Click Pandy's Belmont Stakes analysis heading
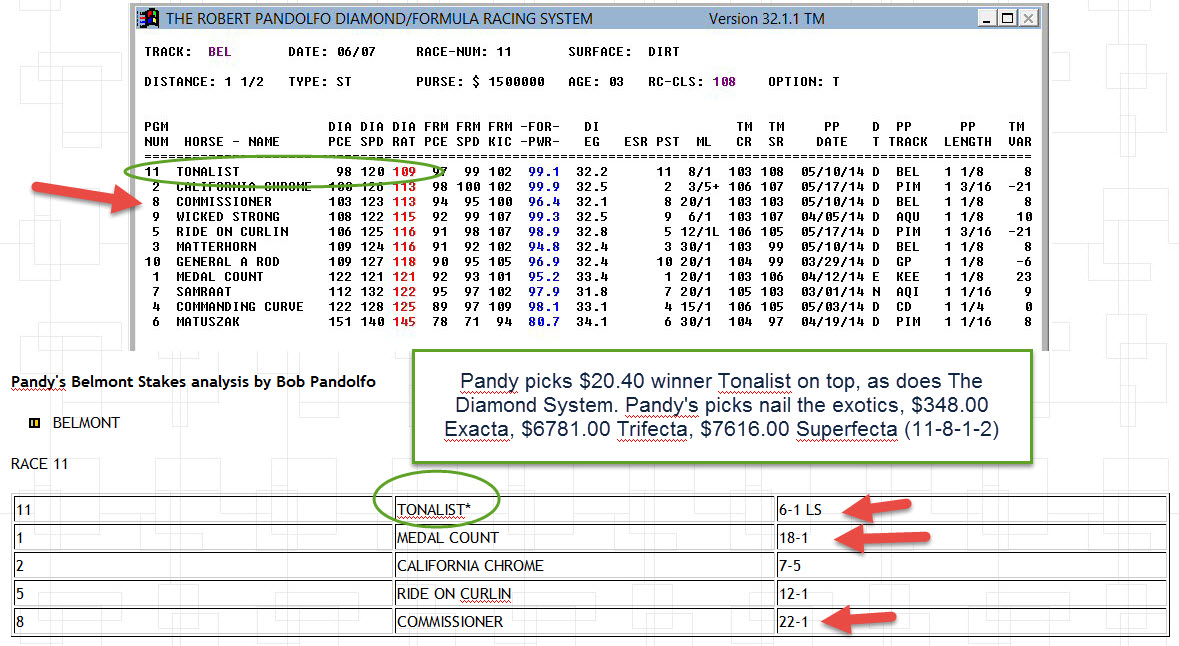Screen dimensions: 1179x646 pos(193,382)
